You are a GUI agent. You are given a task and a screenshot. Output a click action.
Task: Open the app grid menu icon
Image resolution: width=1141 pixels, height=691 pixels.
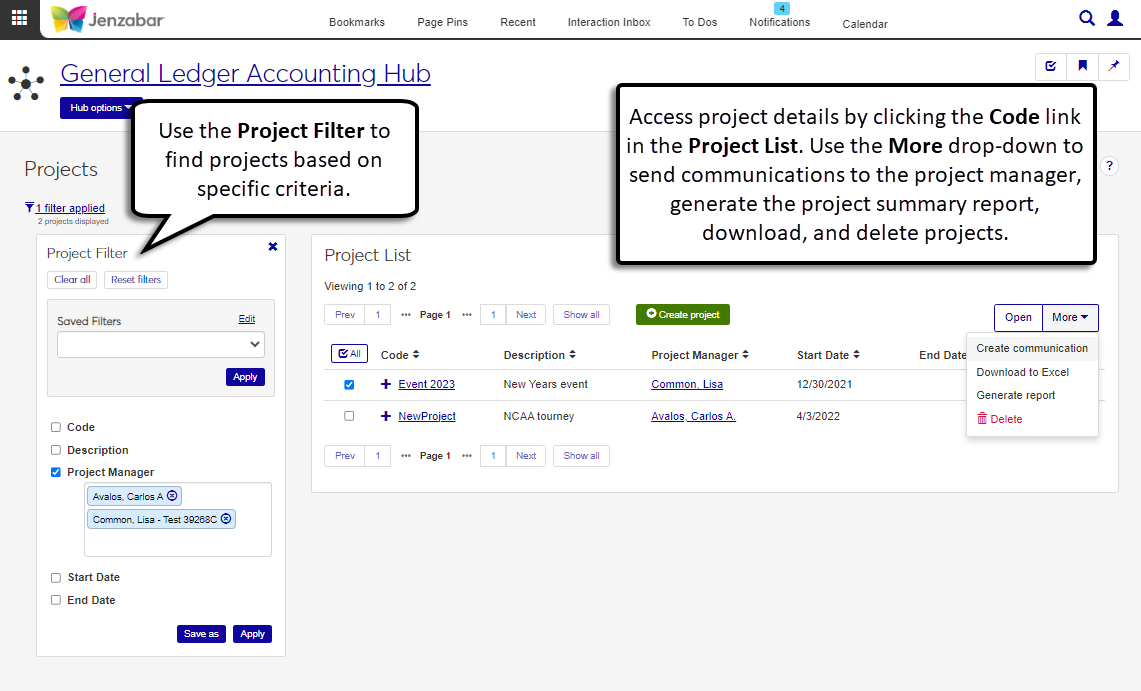point(20,18)
